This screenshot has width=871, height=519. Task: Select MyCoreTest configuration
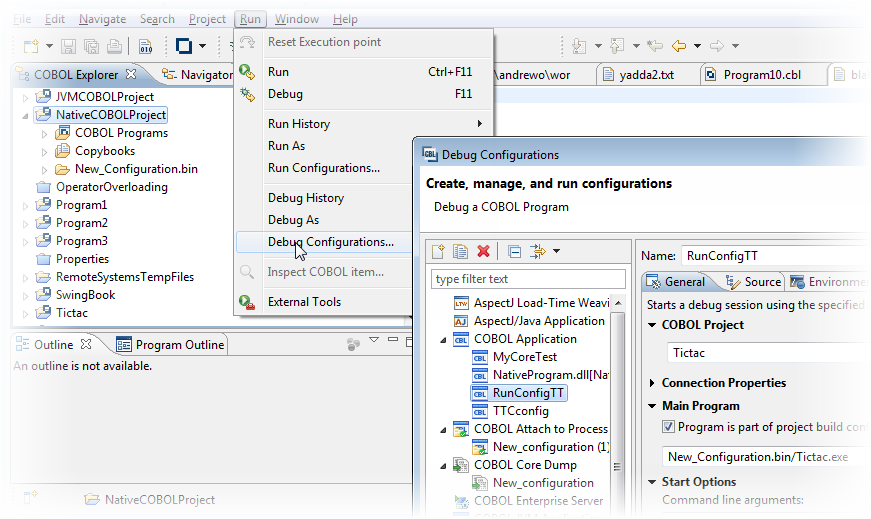click(524, 357)
